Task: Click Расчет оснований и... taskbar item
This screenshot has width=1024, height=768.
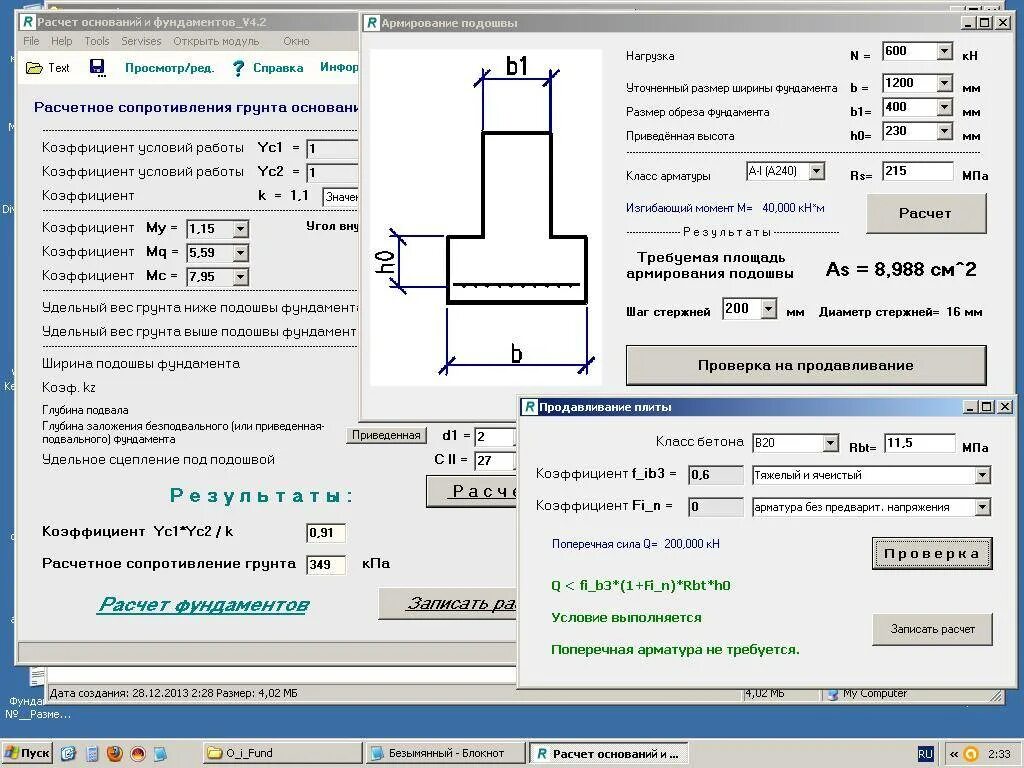Action: coord(609,754)
